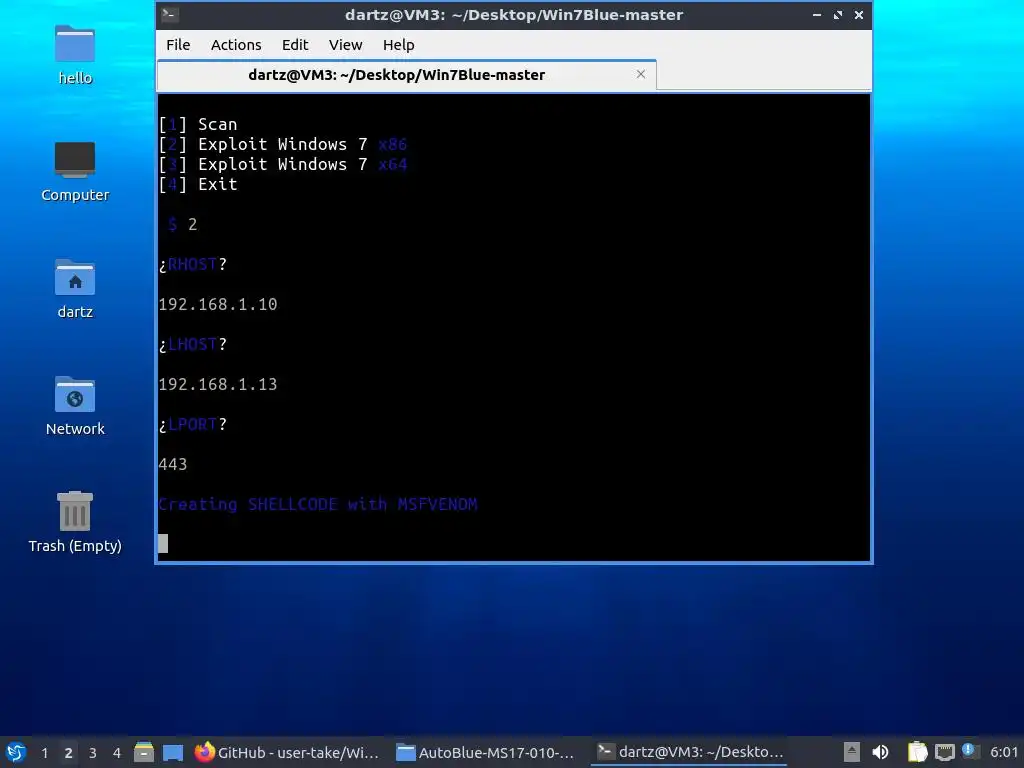Open the removable media eject tray icon
This screenshot has width=1024, height=768.
point(851,752)
